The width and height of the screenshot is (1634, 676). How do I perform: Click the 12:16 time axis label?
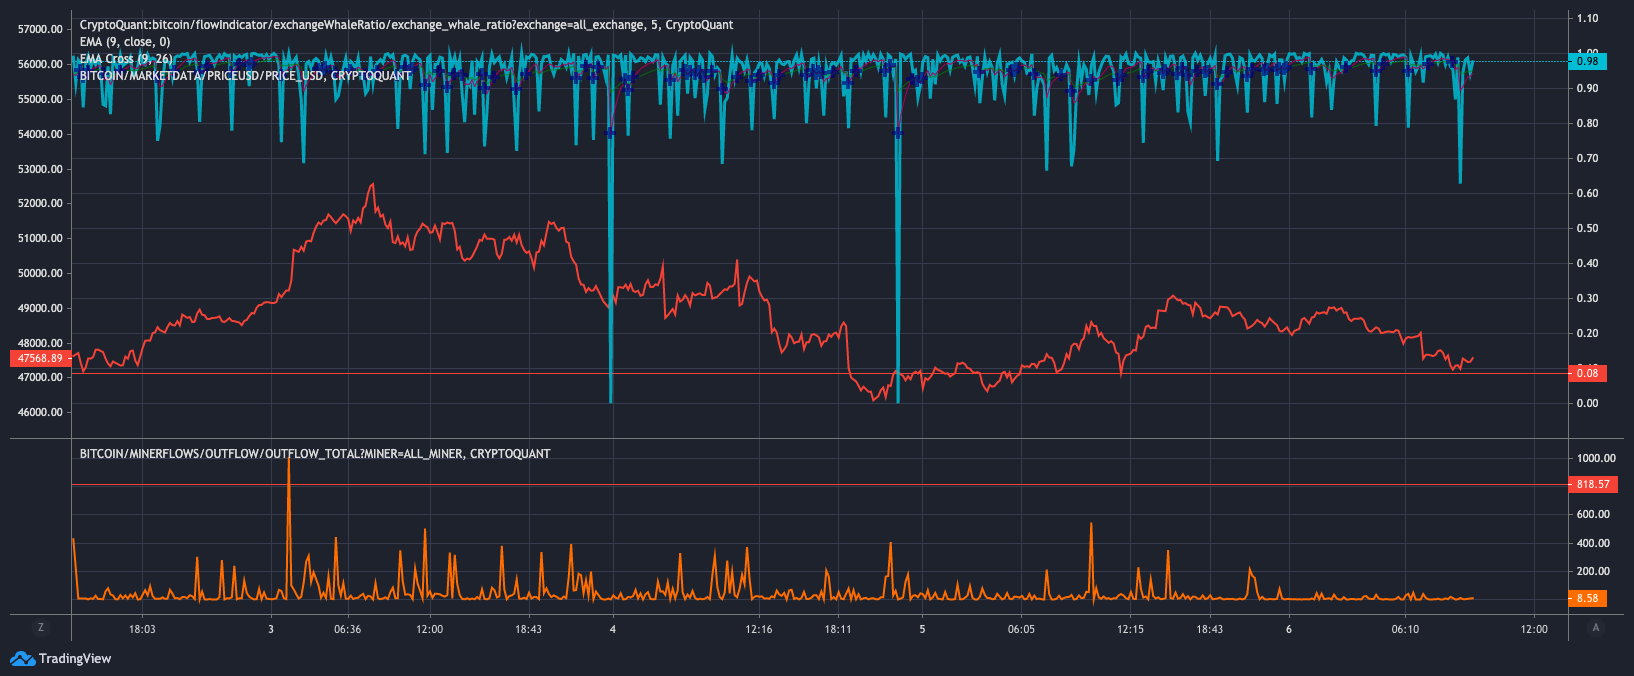pyautogui.click(x=759, y=629)
